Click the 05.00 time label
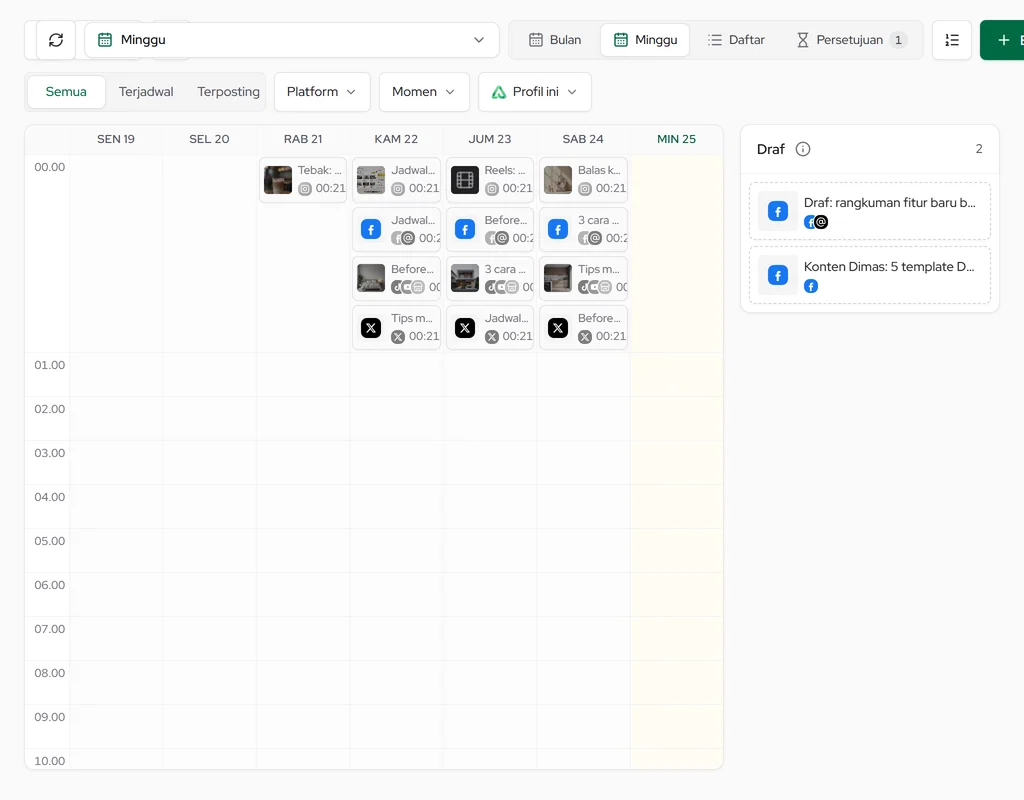1024x800 pixels. (50, 541)
